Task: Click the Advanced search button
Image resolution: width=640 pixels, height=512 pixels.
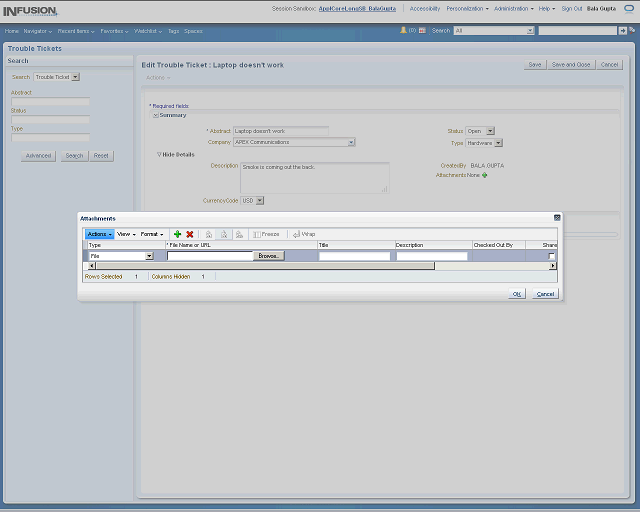Action: [x=38, y=156]
